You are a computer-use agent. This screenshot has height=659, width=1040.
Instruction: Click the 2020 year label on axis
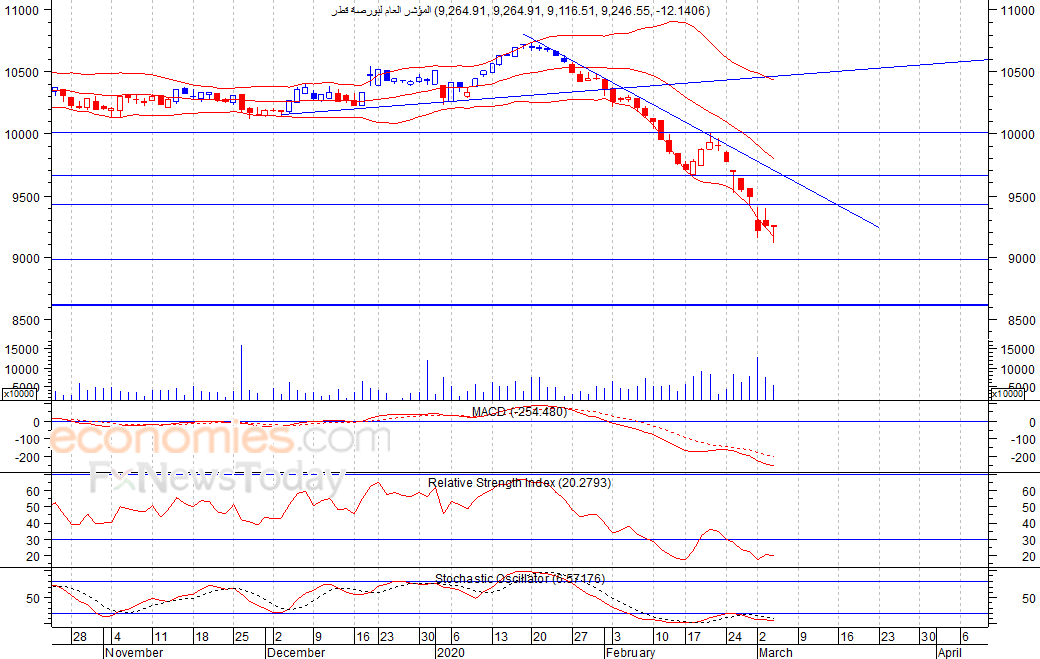pos(451,652)
